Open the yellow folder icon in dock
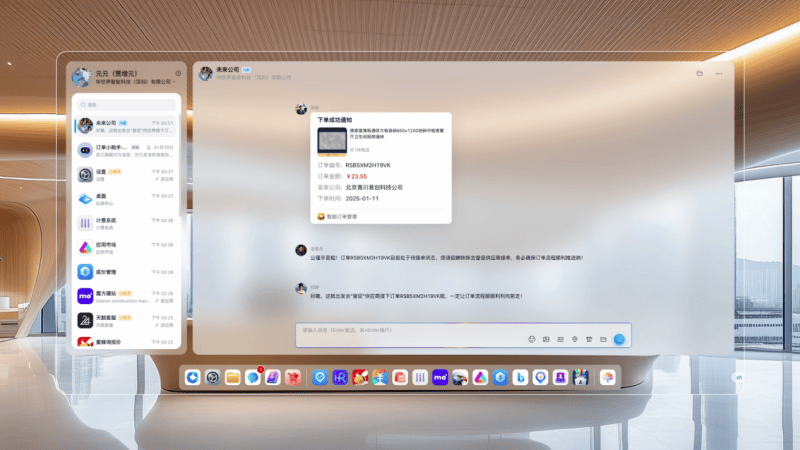Image resolution: width=800 pixels, height=450 pixels. pos(232,377)
